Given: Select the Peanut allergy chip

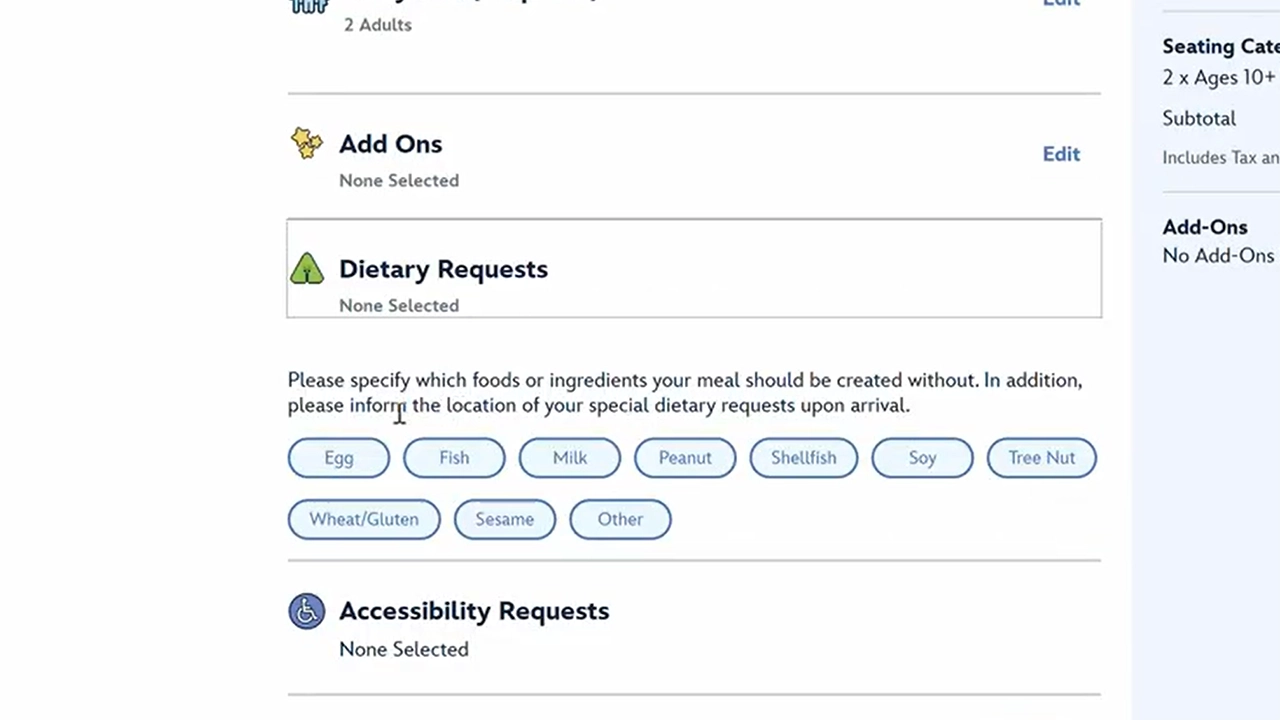Looking at the screenshot, I should click(685, 458).
